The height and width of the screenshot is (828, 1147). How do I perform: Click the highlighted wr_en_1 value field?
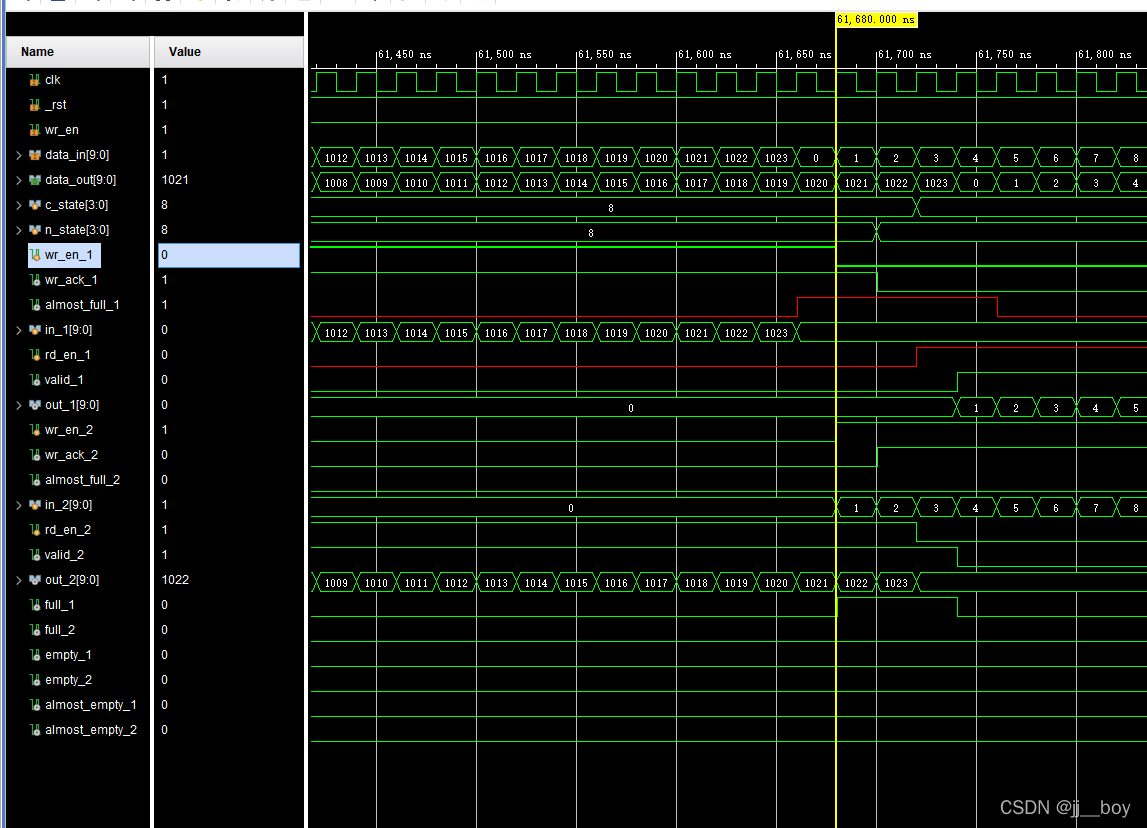[x=228, y=255]
